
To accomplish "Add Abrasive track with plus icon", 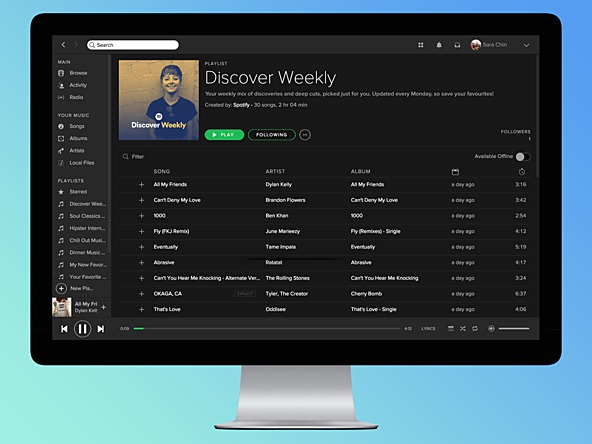I will [142, 262].
